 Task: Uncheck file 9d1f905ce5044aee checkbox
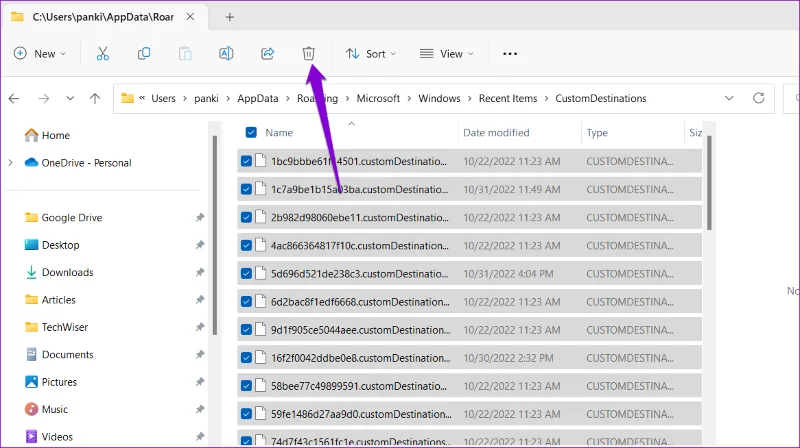[246, 330]
